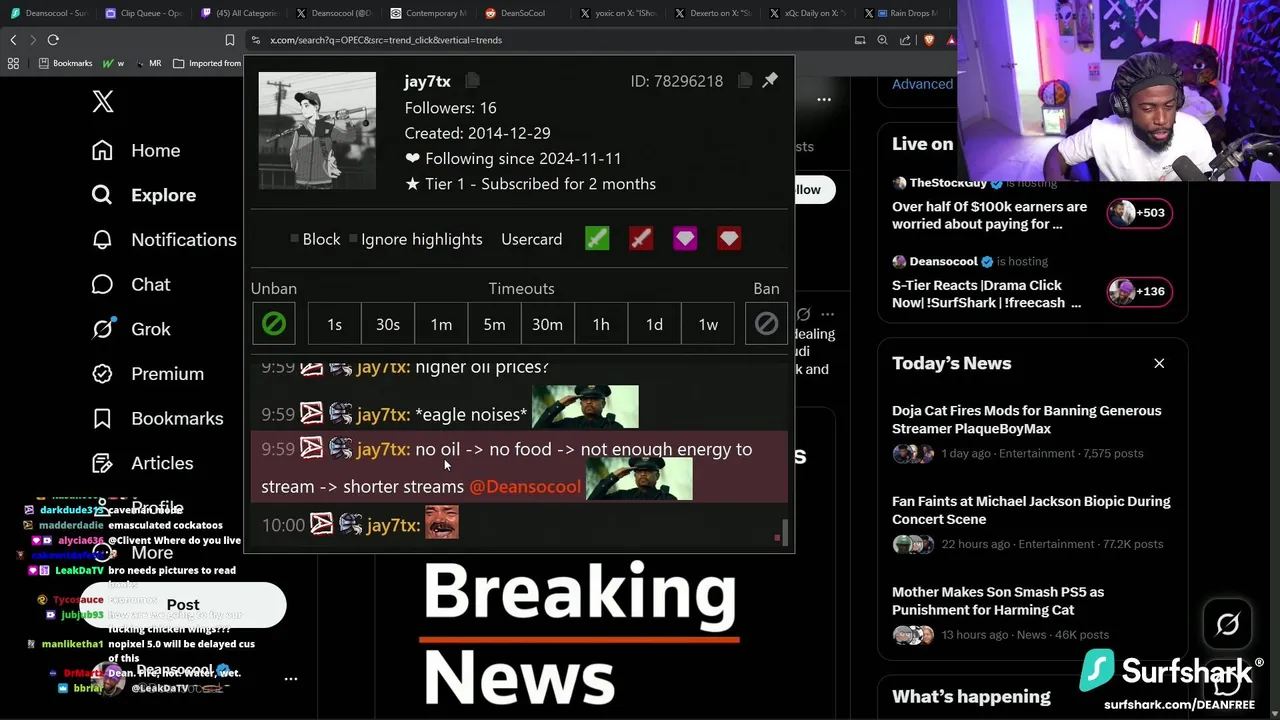Image resolution: width=1280 pixels, height=720 pixels.
Task: Open the browser zoom control icon
Action: (x=882, y=40)
